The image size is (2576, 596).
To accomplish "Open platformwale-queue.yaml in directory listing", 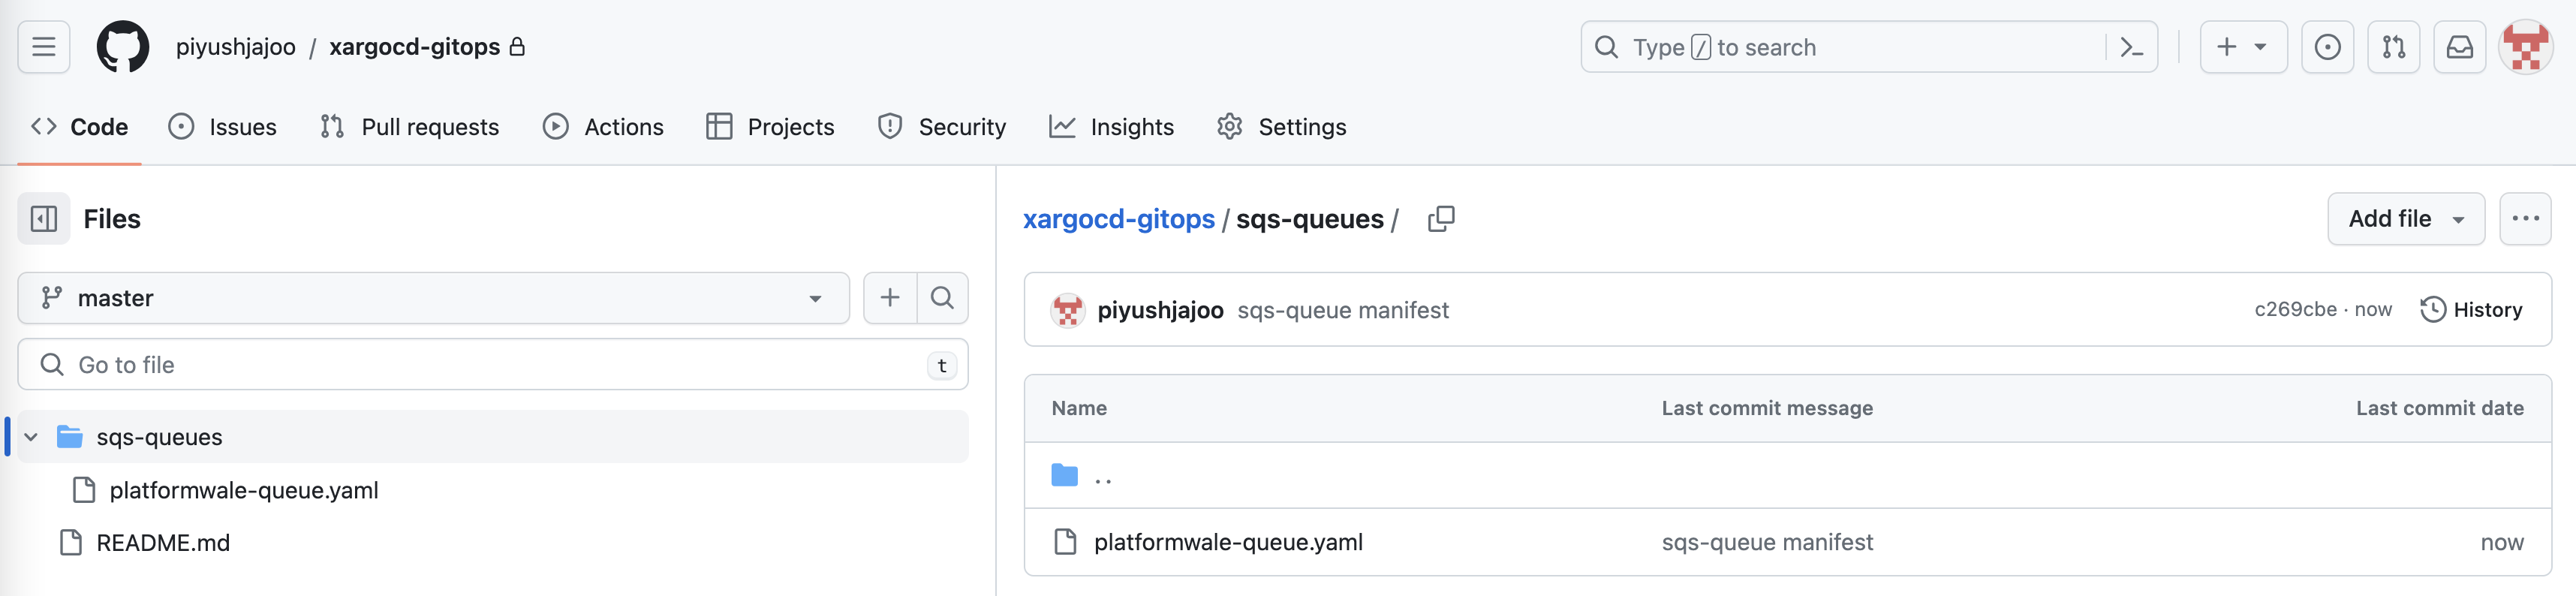I will (x=1228, y=542).
